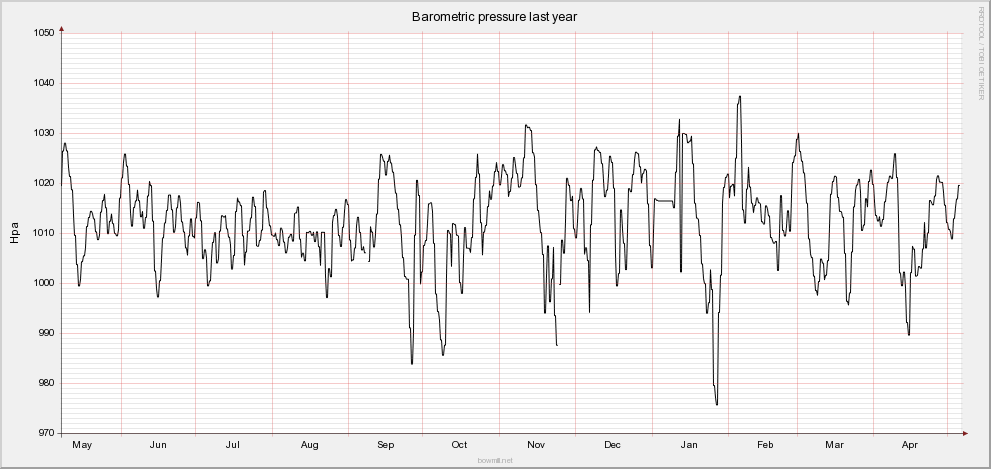Viewport: 991px width, 469px height.
Task: Click the May month label
Action: 82,444
